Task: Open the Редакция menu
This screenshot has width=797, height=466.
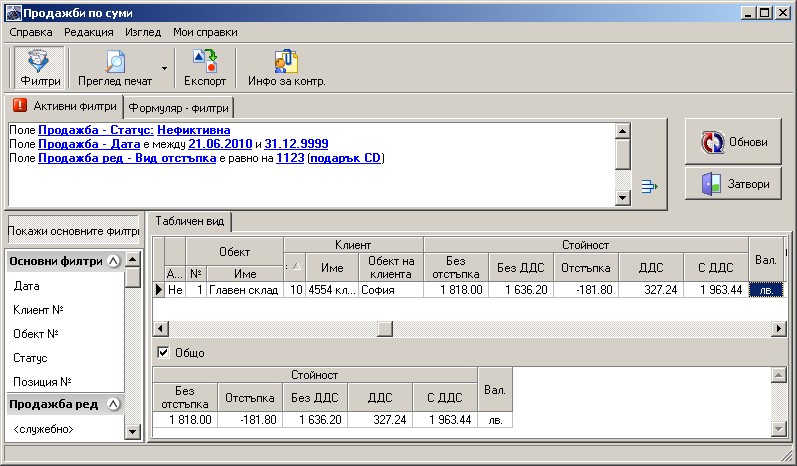Action: click(x=88, y=33)
